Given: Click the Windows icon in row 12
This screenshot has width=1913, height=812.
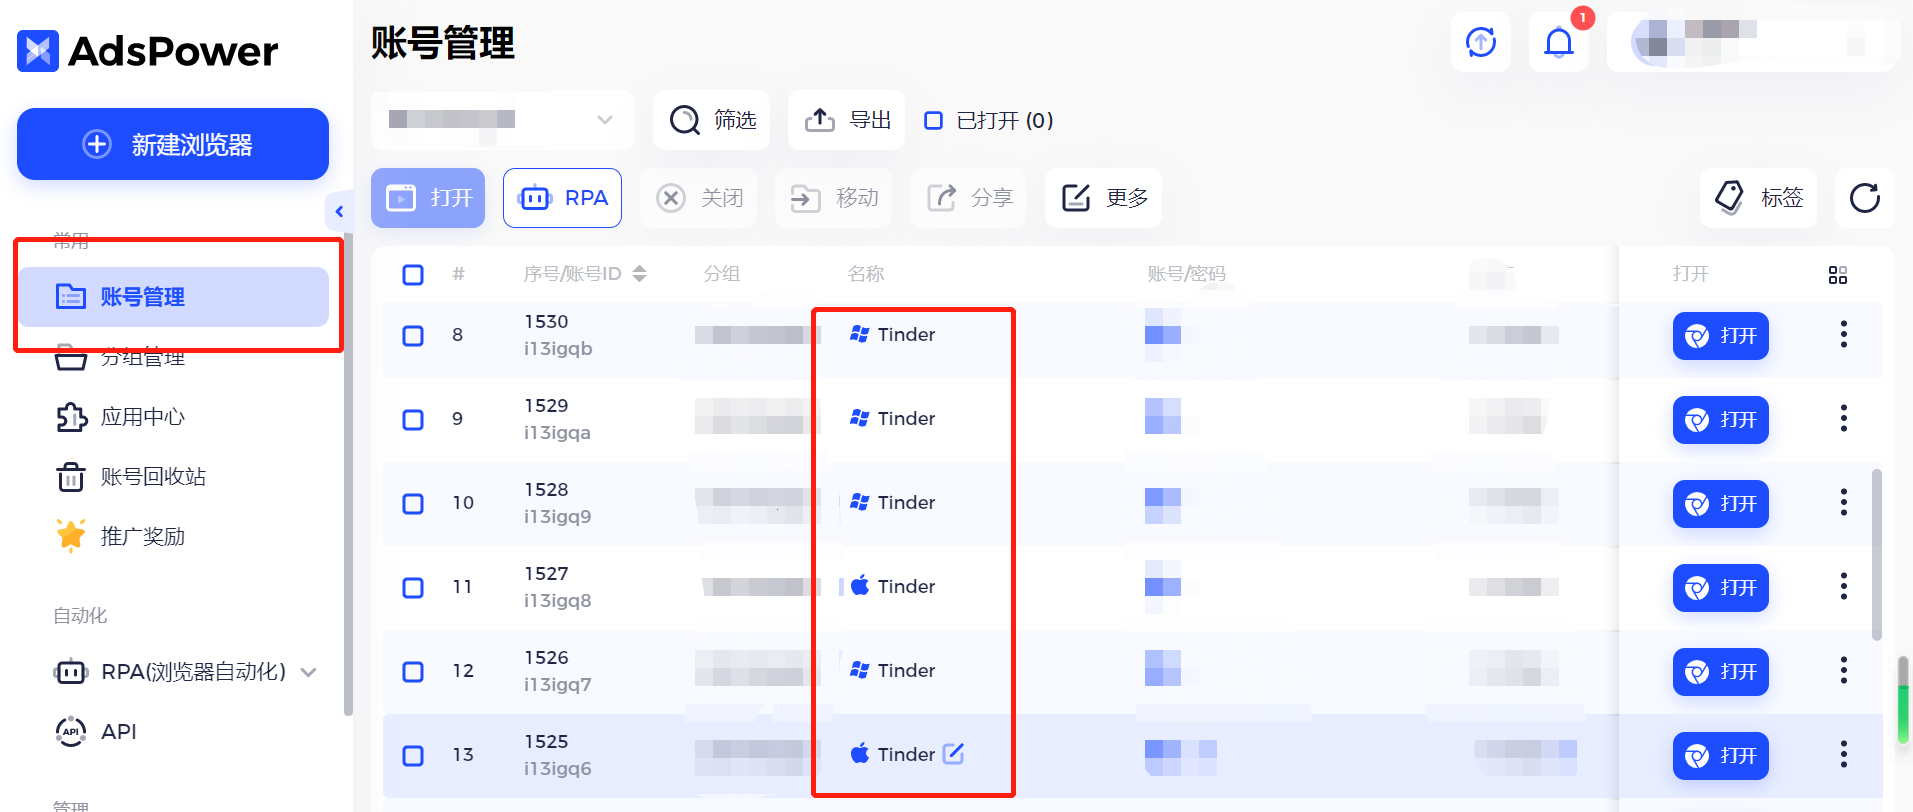Looking at the screenshot, I should 859,670.
